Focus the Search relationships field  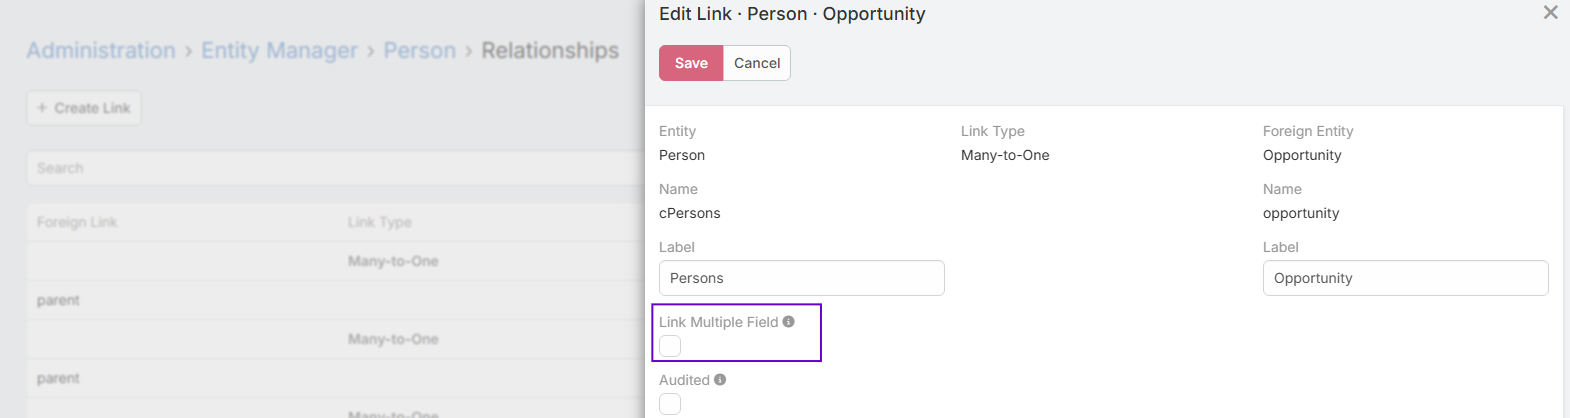coord(330,168)
